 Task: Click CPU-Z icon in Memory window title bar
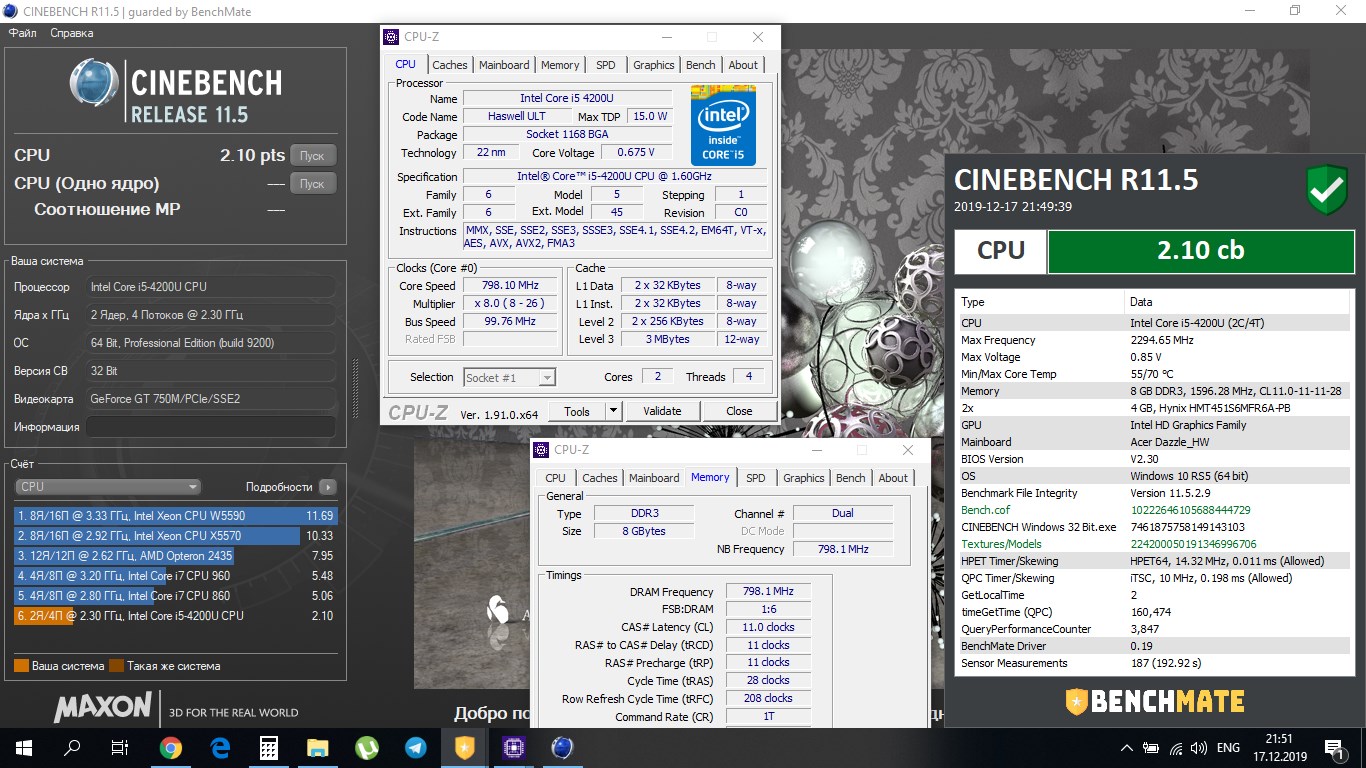541,450
